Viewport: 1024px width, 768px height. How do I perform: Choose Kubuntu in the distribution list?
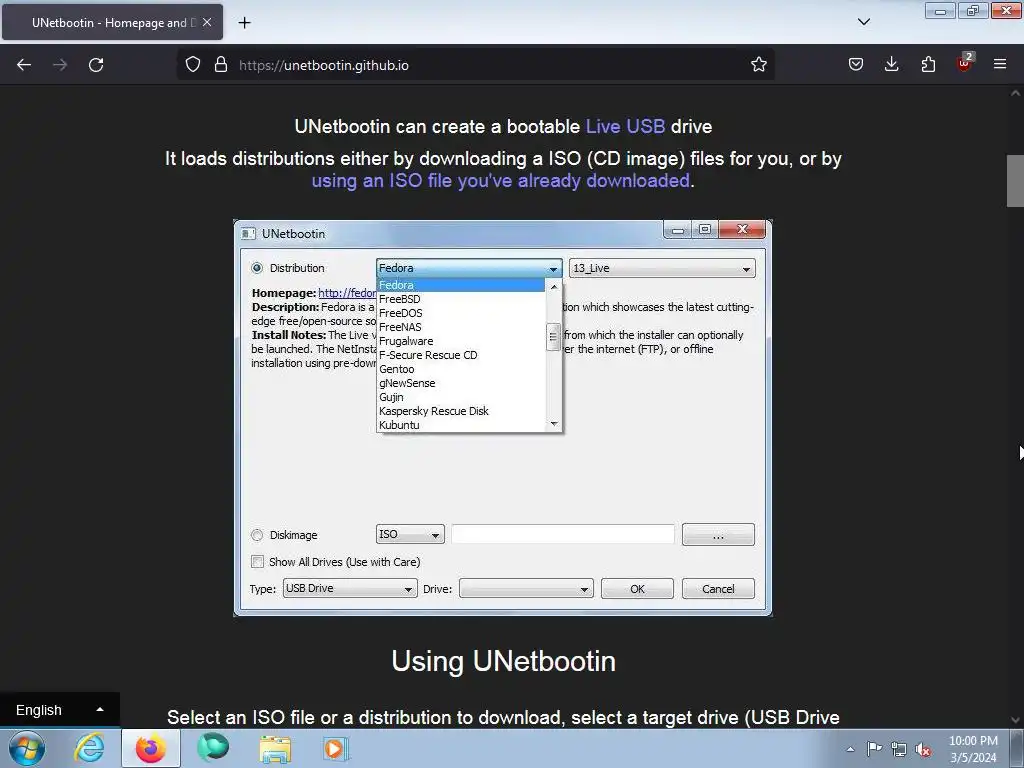[x=461, y=425]
